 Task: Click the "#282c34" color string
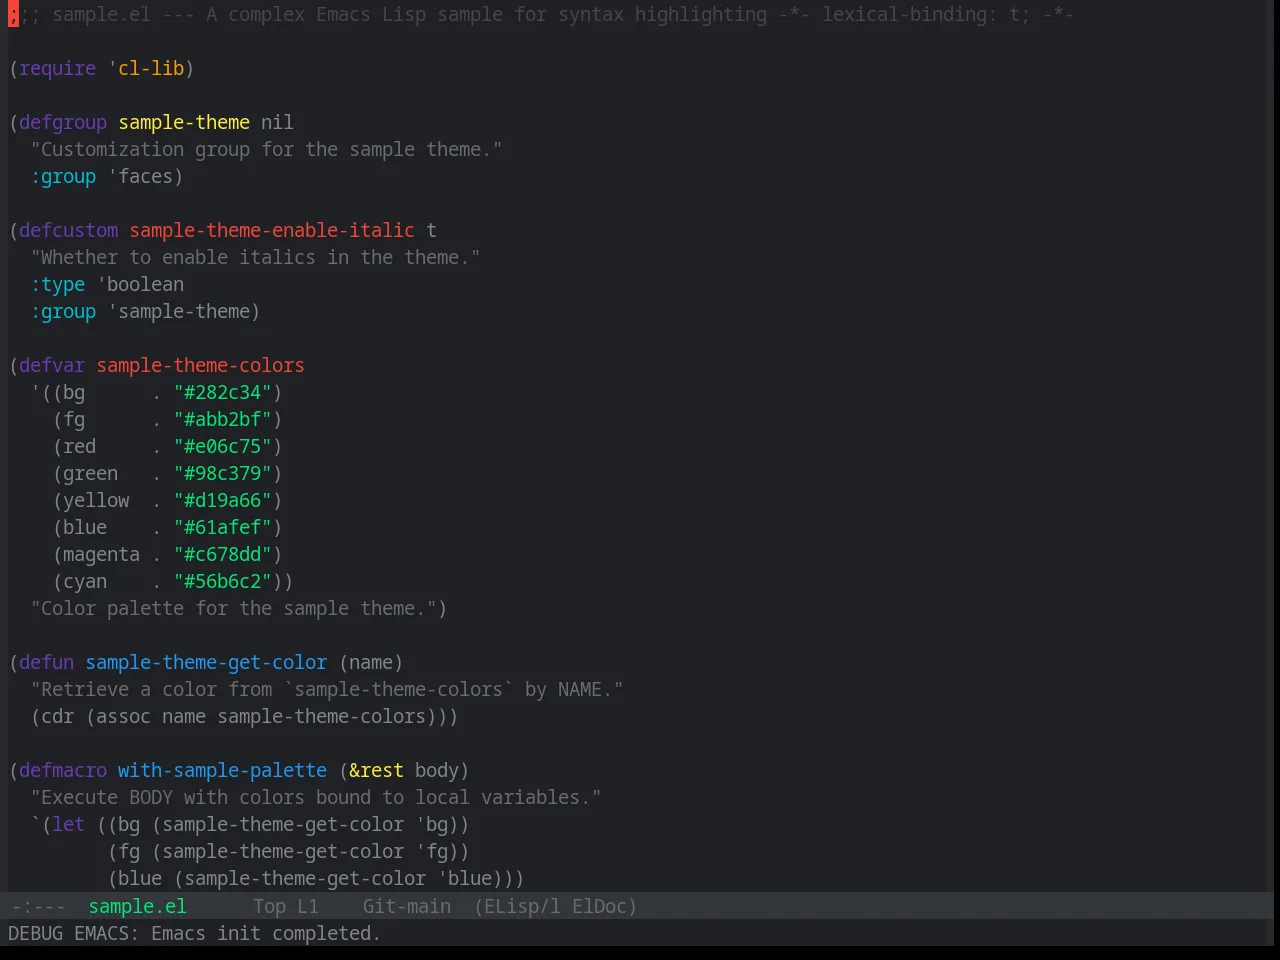[x=223, y=392]
